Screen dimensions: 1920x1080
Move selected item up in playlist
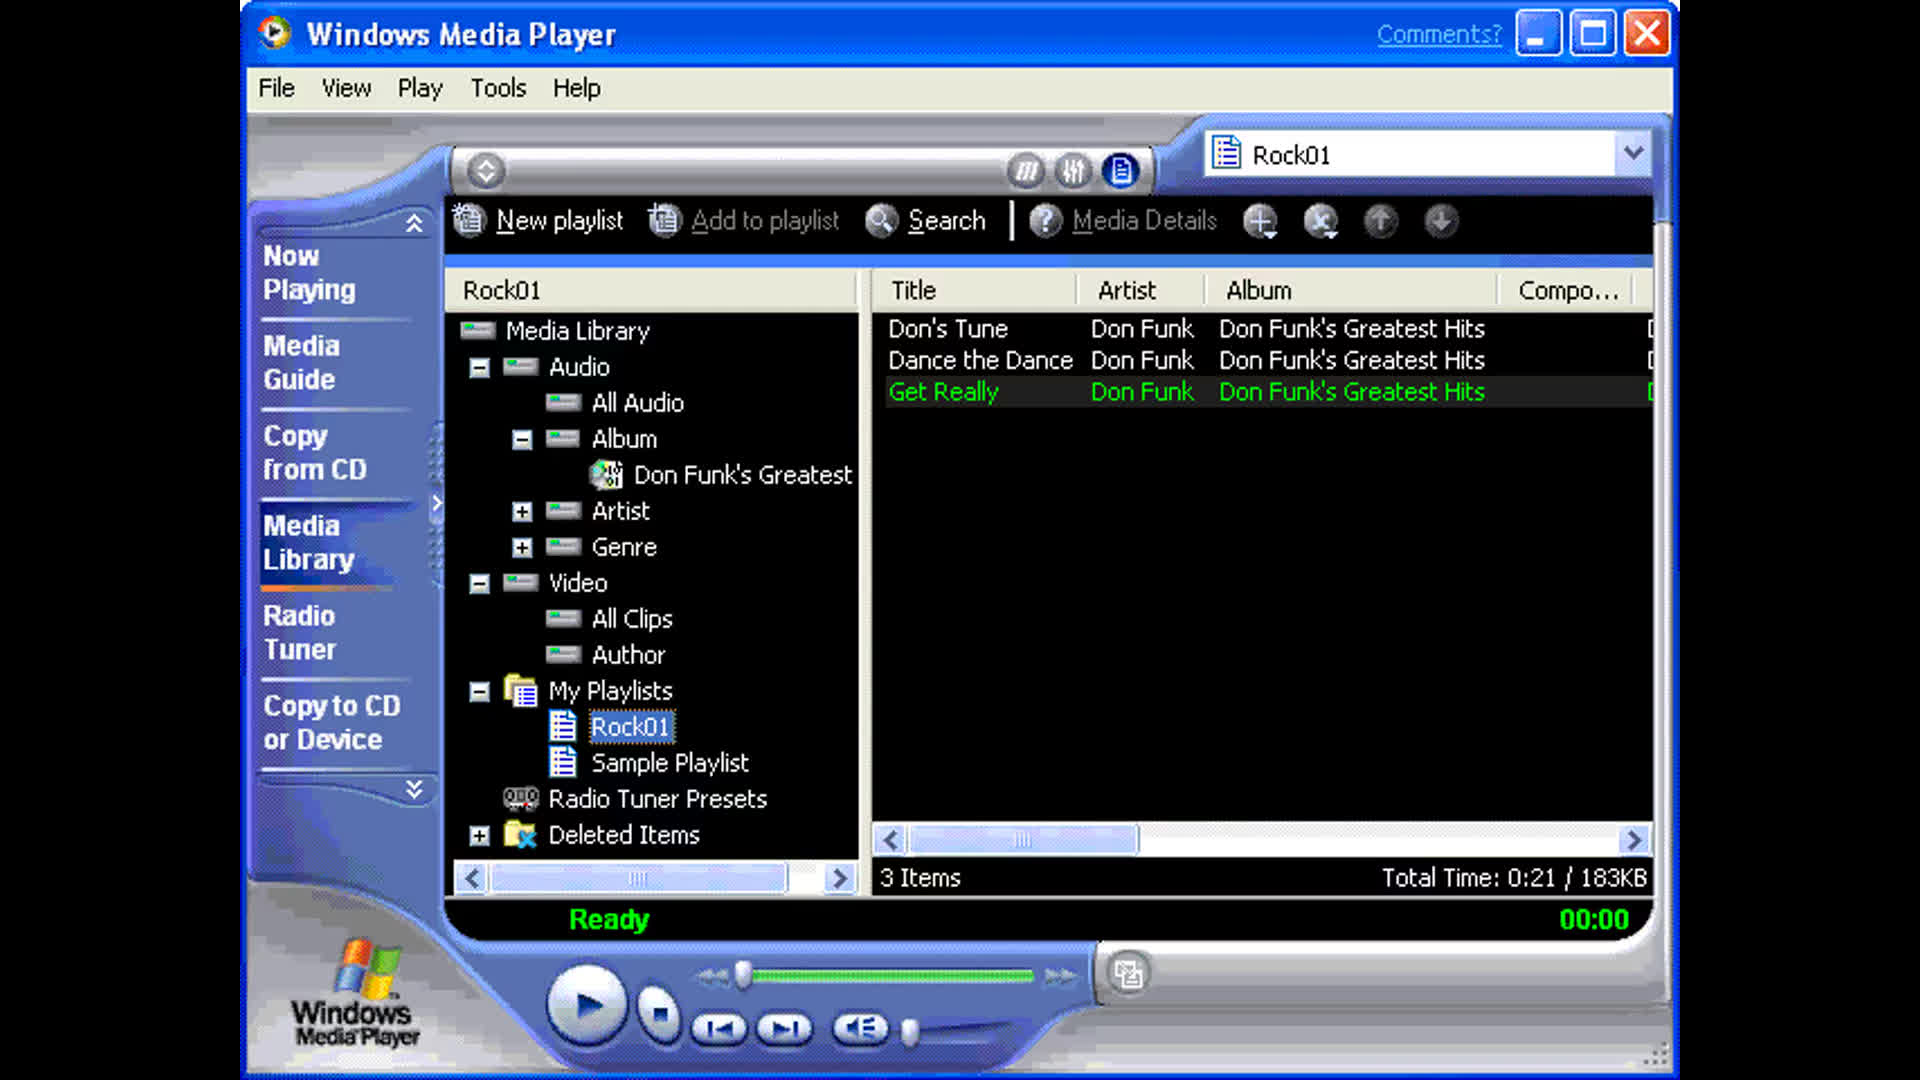tap(1380, 221)
